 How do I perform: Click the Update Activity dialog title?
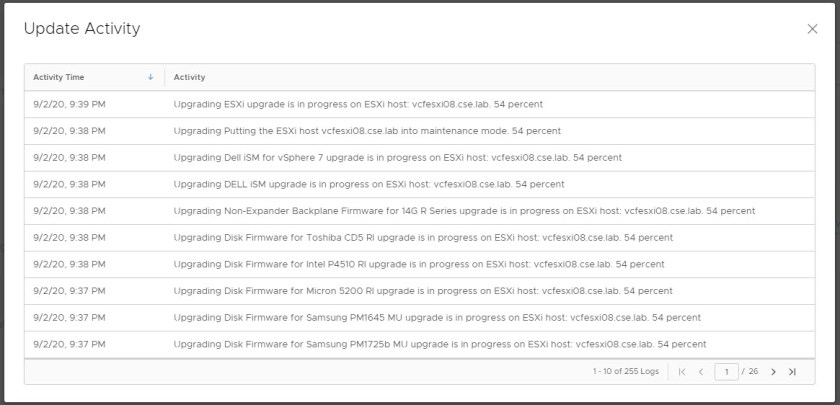pos(82,29)
